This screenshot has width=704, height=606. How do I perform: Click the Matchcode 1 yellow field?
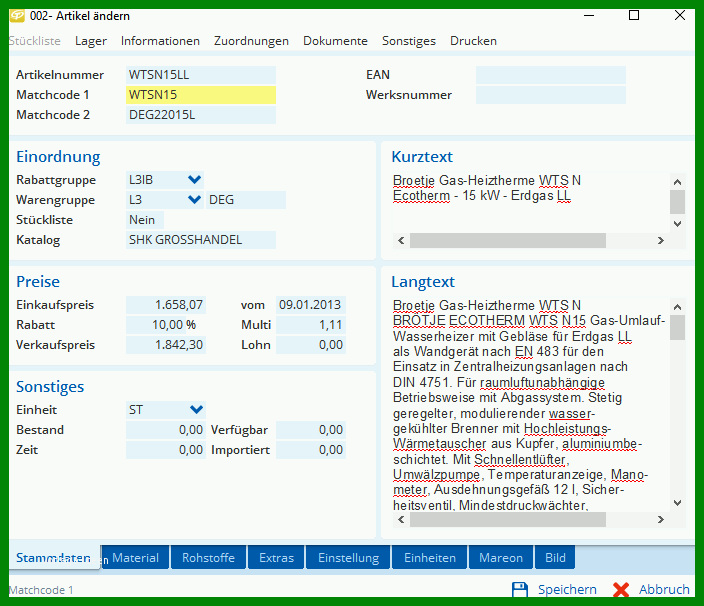pos(201,95)
